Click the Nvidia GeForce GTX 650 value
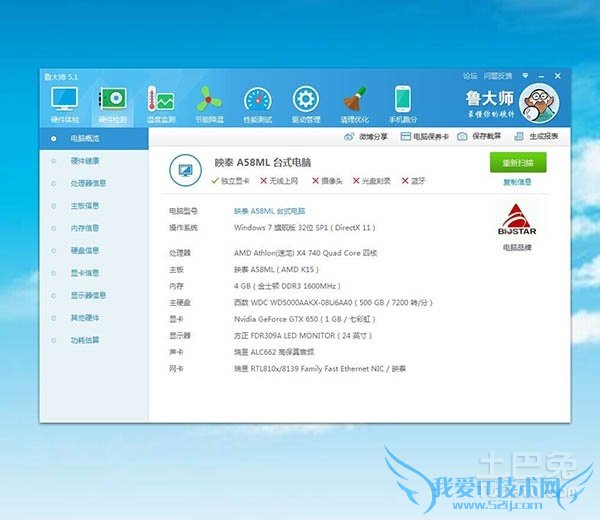 pyautogui.click(x=305, y=319)
